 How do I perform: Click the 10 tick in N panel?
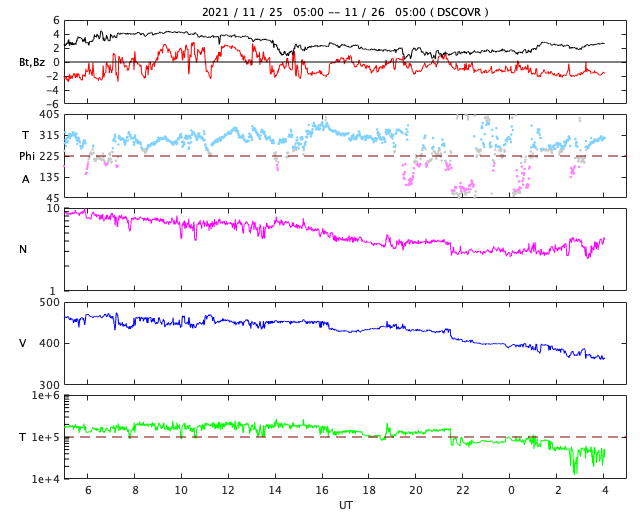point(53,208)
